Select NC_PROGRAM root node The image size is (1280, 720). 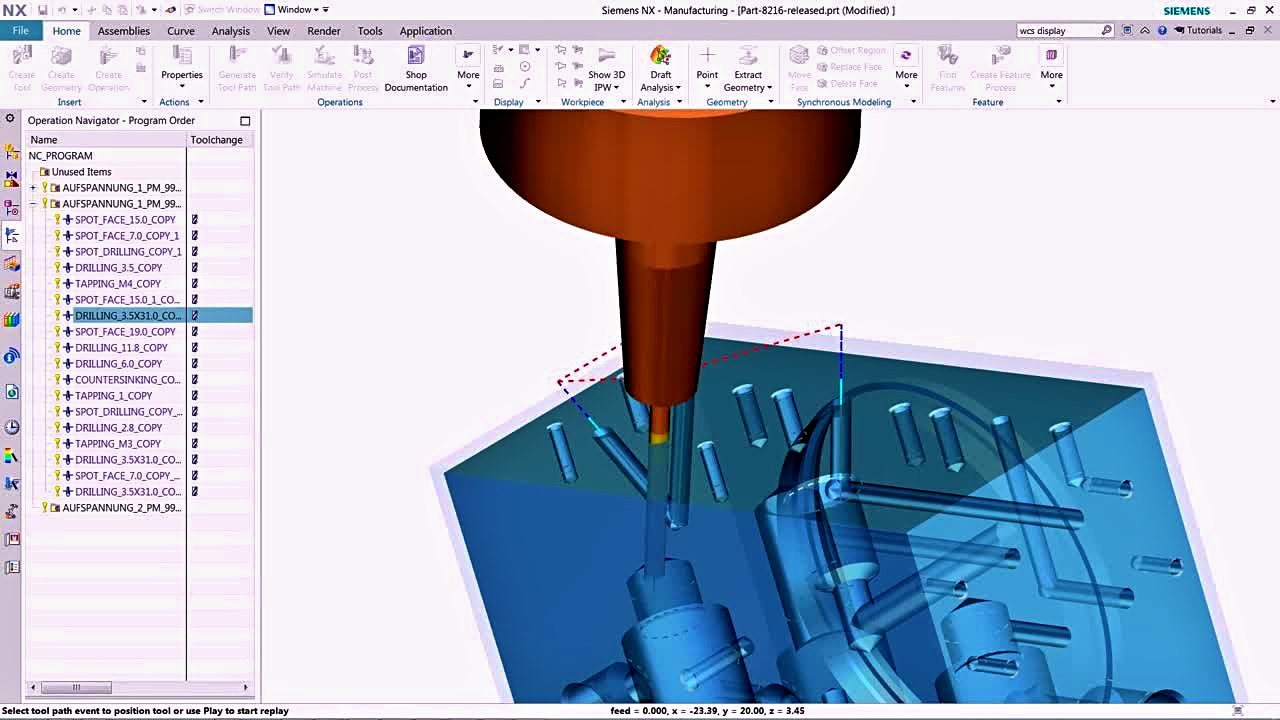coord(61,156)
